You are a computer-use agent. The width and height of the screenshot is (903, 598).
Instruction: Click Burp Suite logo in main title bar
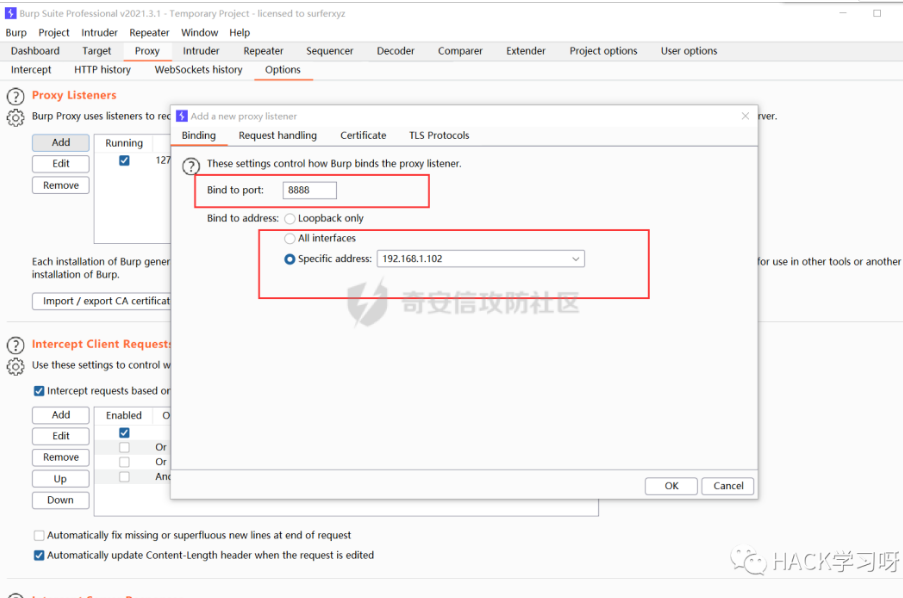click(x=10, y=13)
